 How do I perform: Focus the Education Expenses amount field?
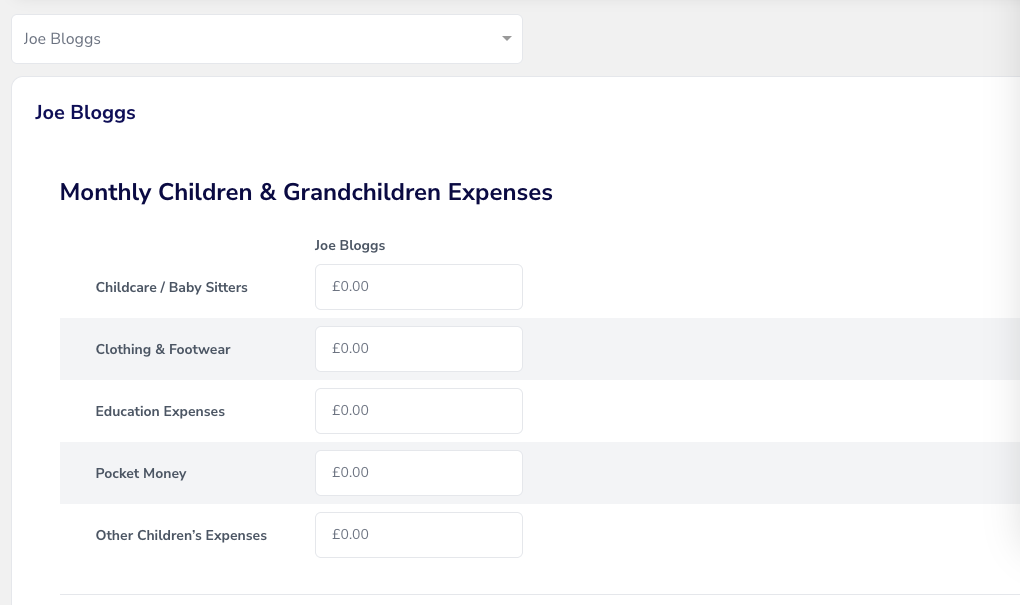click(x=419, y=410)
